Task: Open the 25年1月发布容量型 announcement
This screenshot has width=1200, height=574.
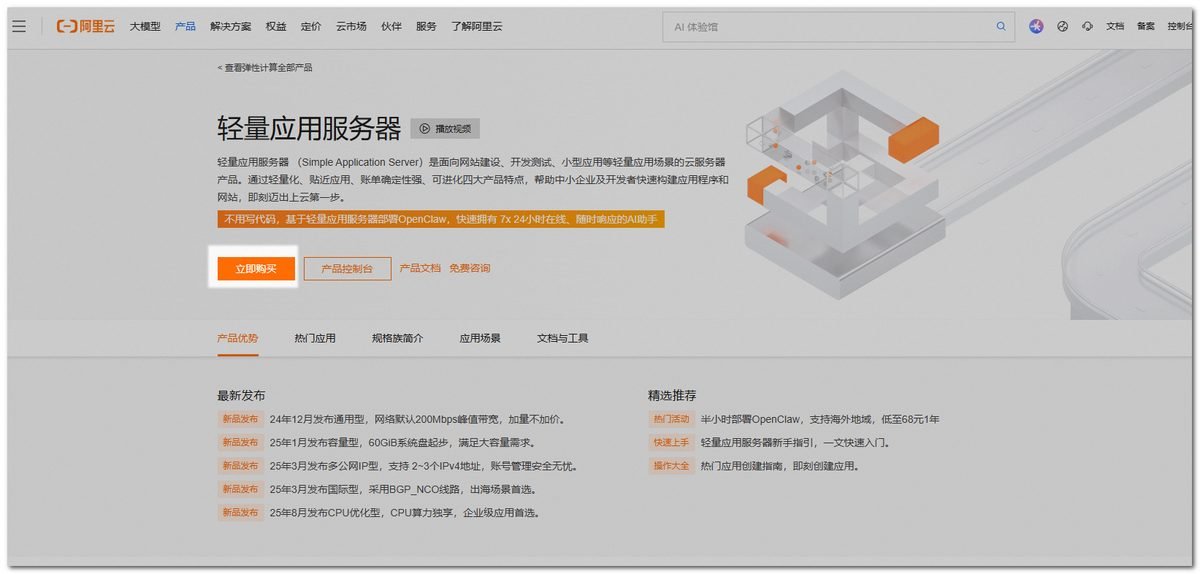Action: (403, 442)
